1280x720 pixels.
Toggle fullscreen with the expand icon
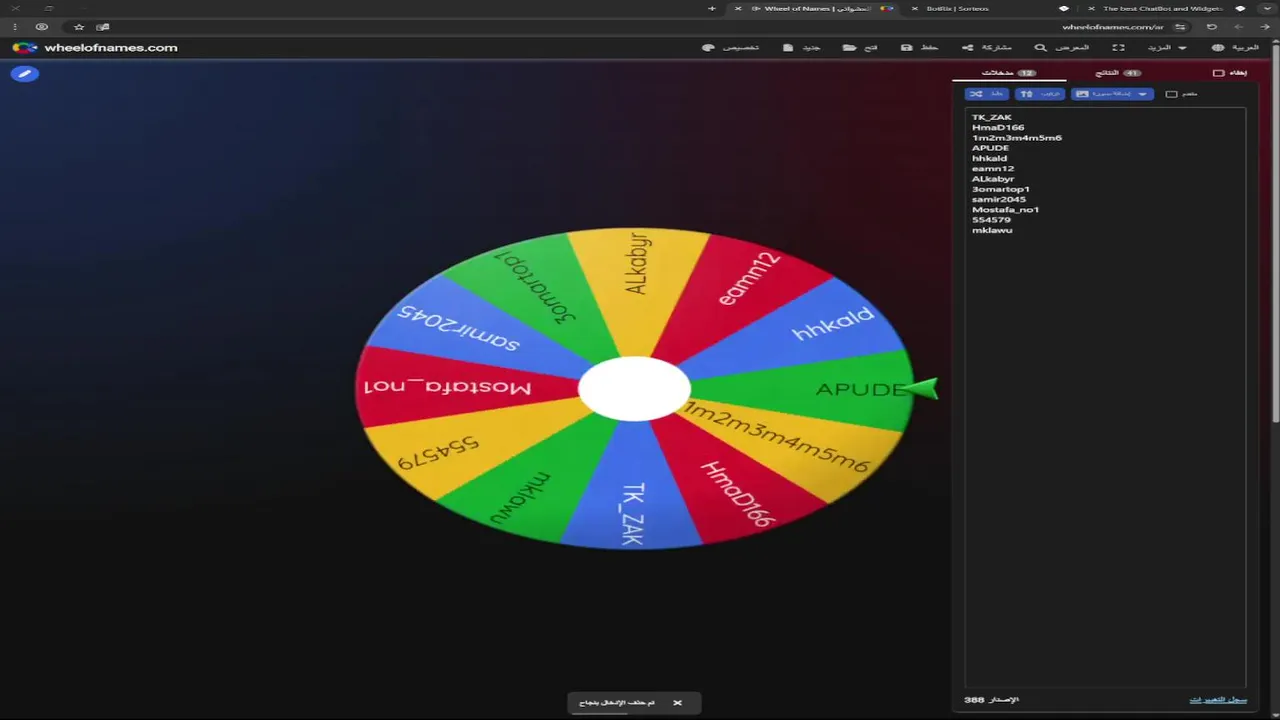tap(1119, 47)
